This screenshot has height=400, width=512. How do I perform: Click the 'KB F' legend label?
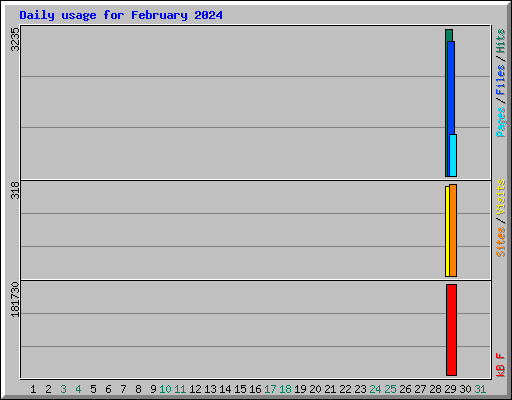coord(501,365)
